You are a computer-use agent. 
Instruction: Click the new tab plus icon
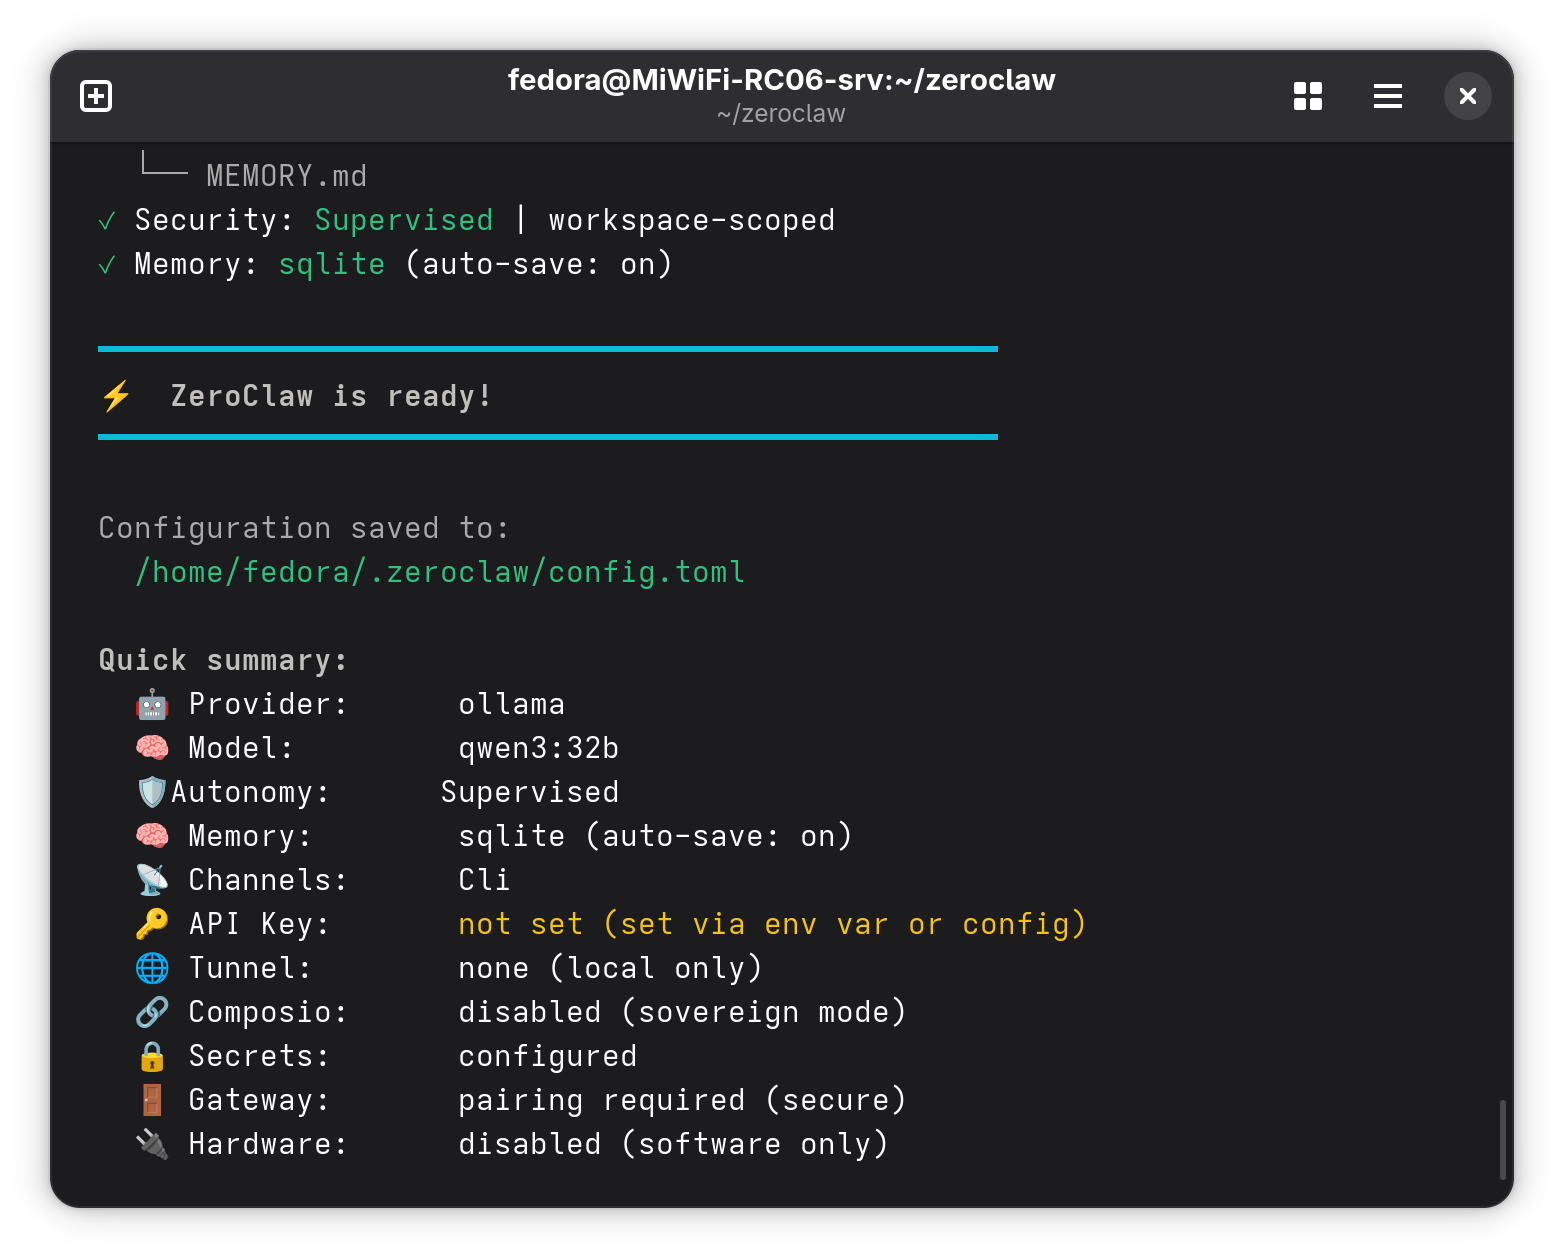[x=96, y=96]
